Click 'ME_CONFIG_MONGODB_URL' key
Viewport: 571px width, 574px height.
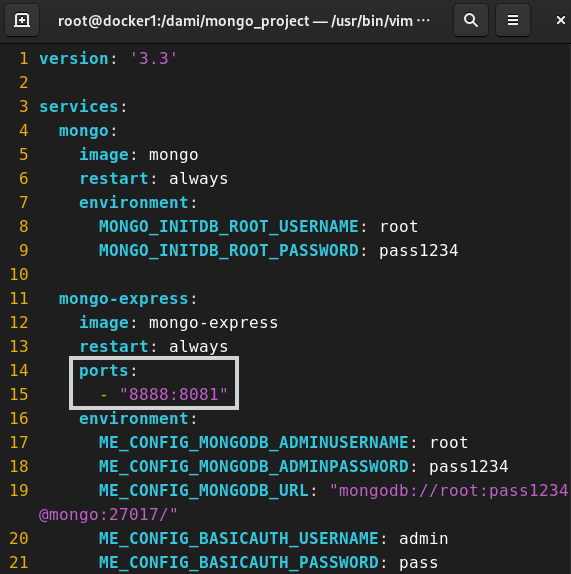click(204, 491)
